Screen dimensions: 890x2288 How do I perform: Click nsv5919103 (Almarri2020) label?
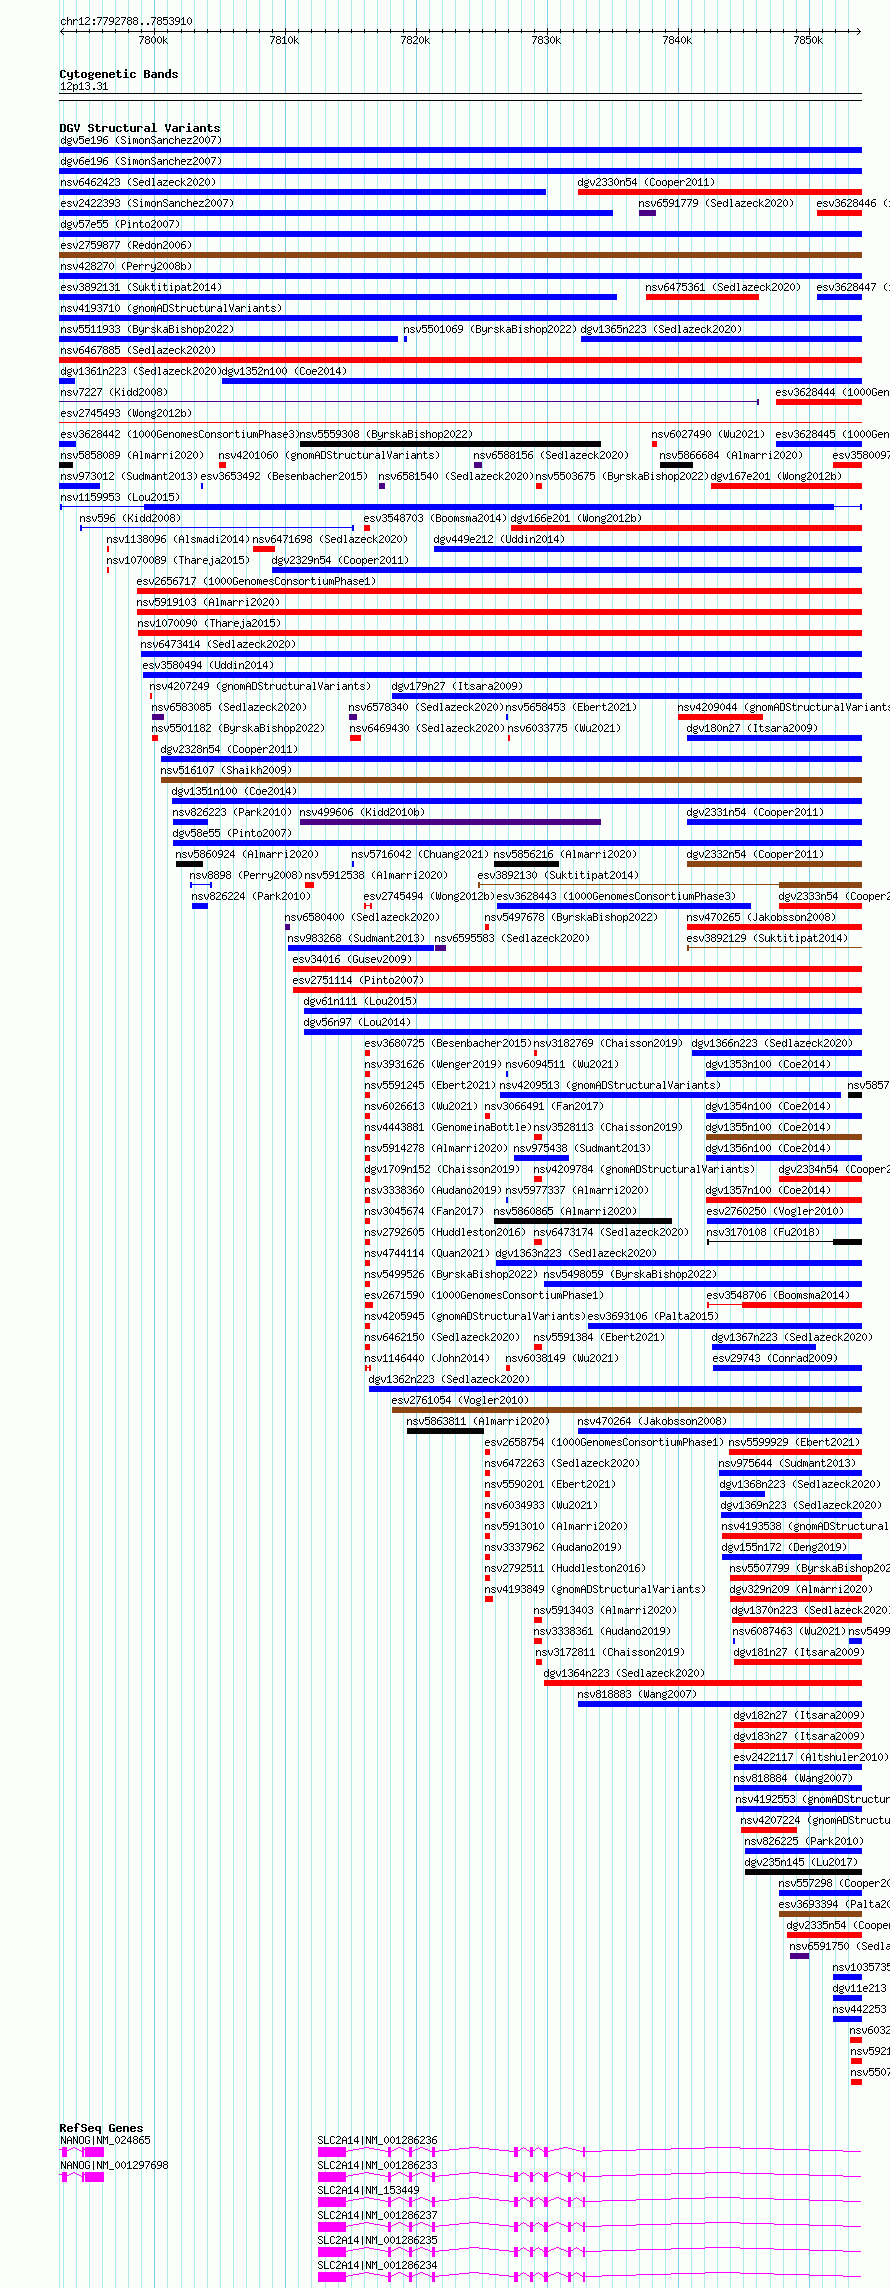pos(209,603)
